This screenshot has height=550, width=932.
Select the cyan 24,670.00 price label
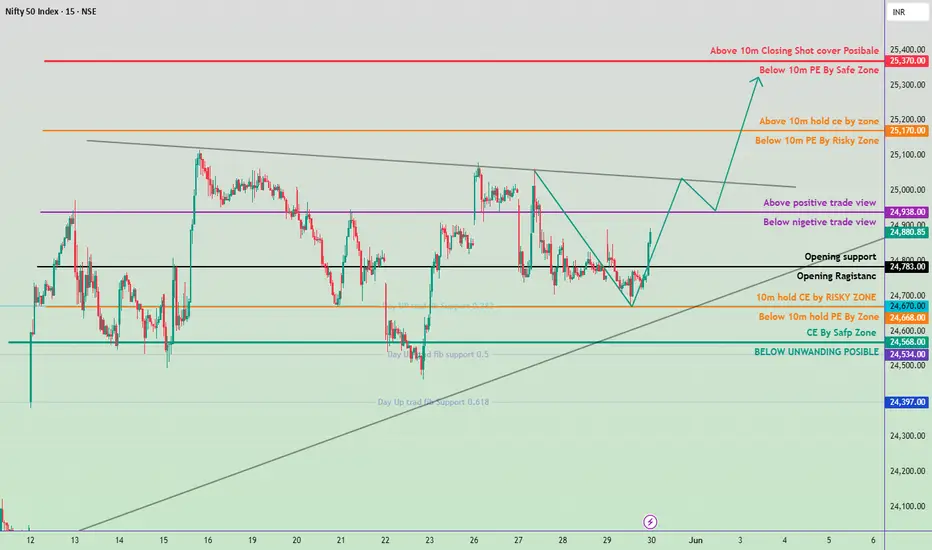pyautogui.click(x=906, y=306)
